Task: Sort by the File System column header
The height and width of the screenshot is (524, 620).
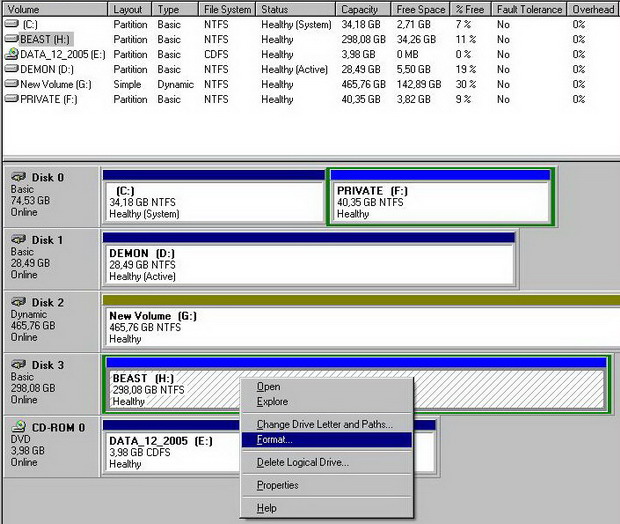Action: [x=227, y=9]
